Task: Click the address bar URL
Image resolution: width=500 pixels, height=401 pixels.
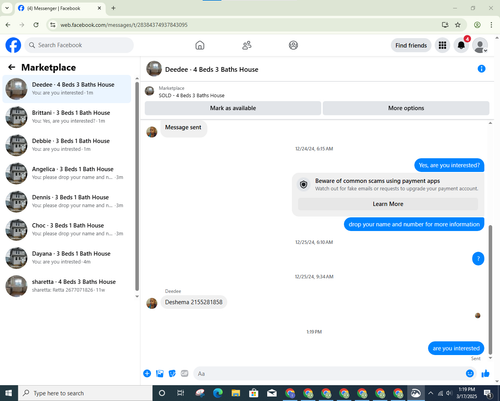Action: point(124,25)
